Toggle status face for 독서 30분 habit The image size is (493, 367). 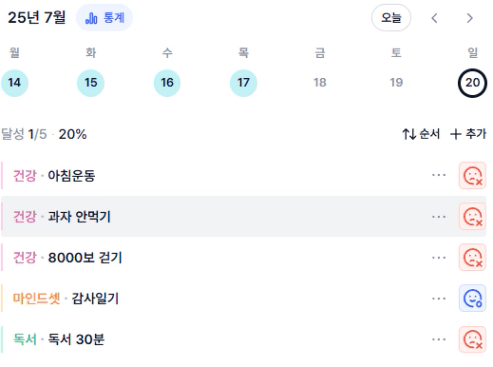coord(472,339)
